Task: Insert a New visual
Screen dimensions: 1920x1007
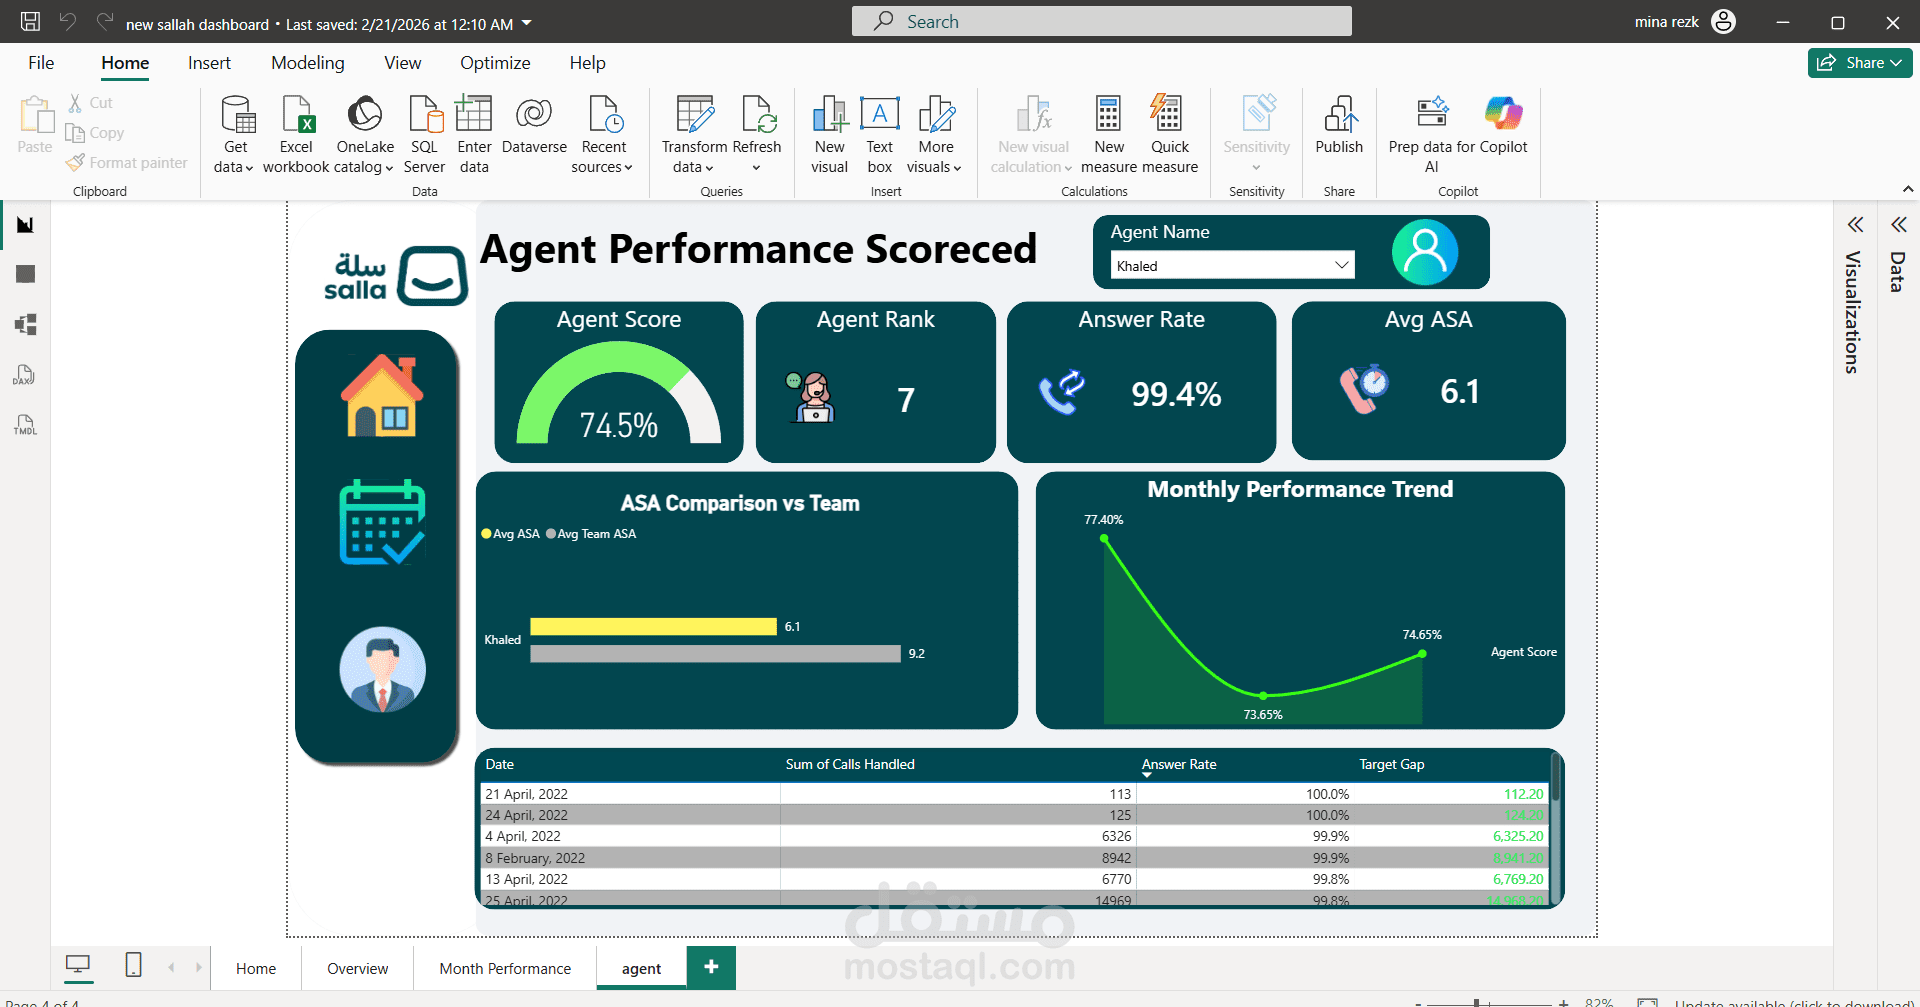Action: (x=830, y=134)
